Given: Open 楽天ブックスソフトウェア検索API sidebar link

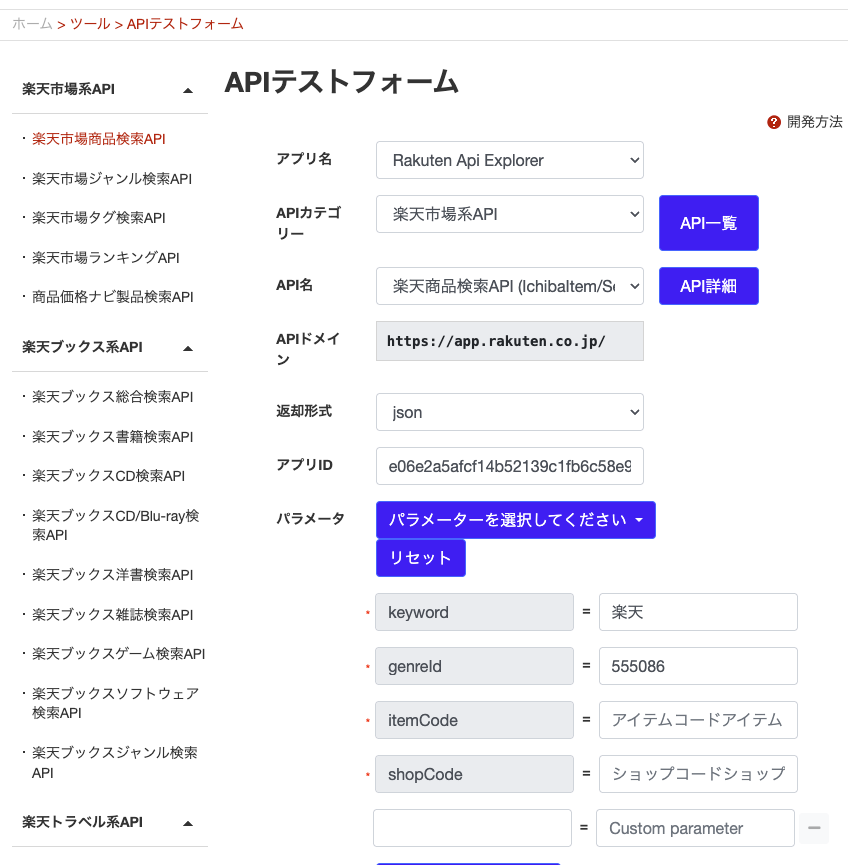Looking at the screenshot, I should click(115, 703).
